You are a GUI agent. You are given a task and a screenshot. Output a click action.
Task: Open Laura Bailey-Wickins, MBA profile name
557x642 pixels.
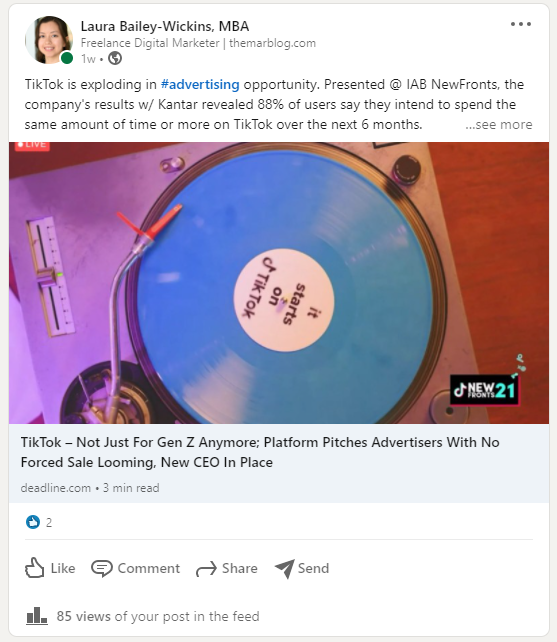pos(165,26)
